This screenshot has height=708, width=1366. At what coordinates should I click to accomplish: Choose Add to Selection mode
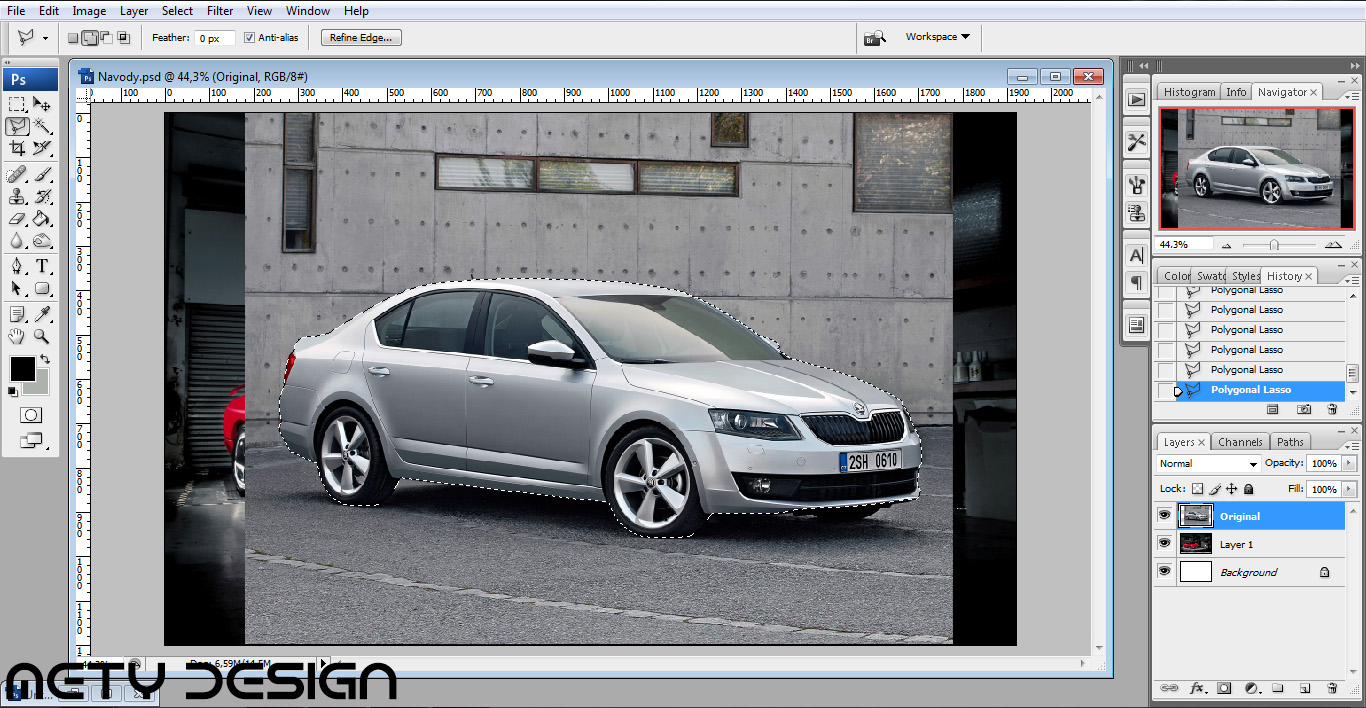point(89,38)
